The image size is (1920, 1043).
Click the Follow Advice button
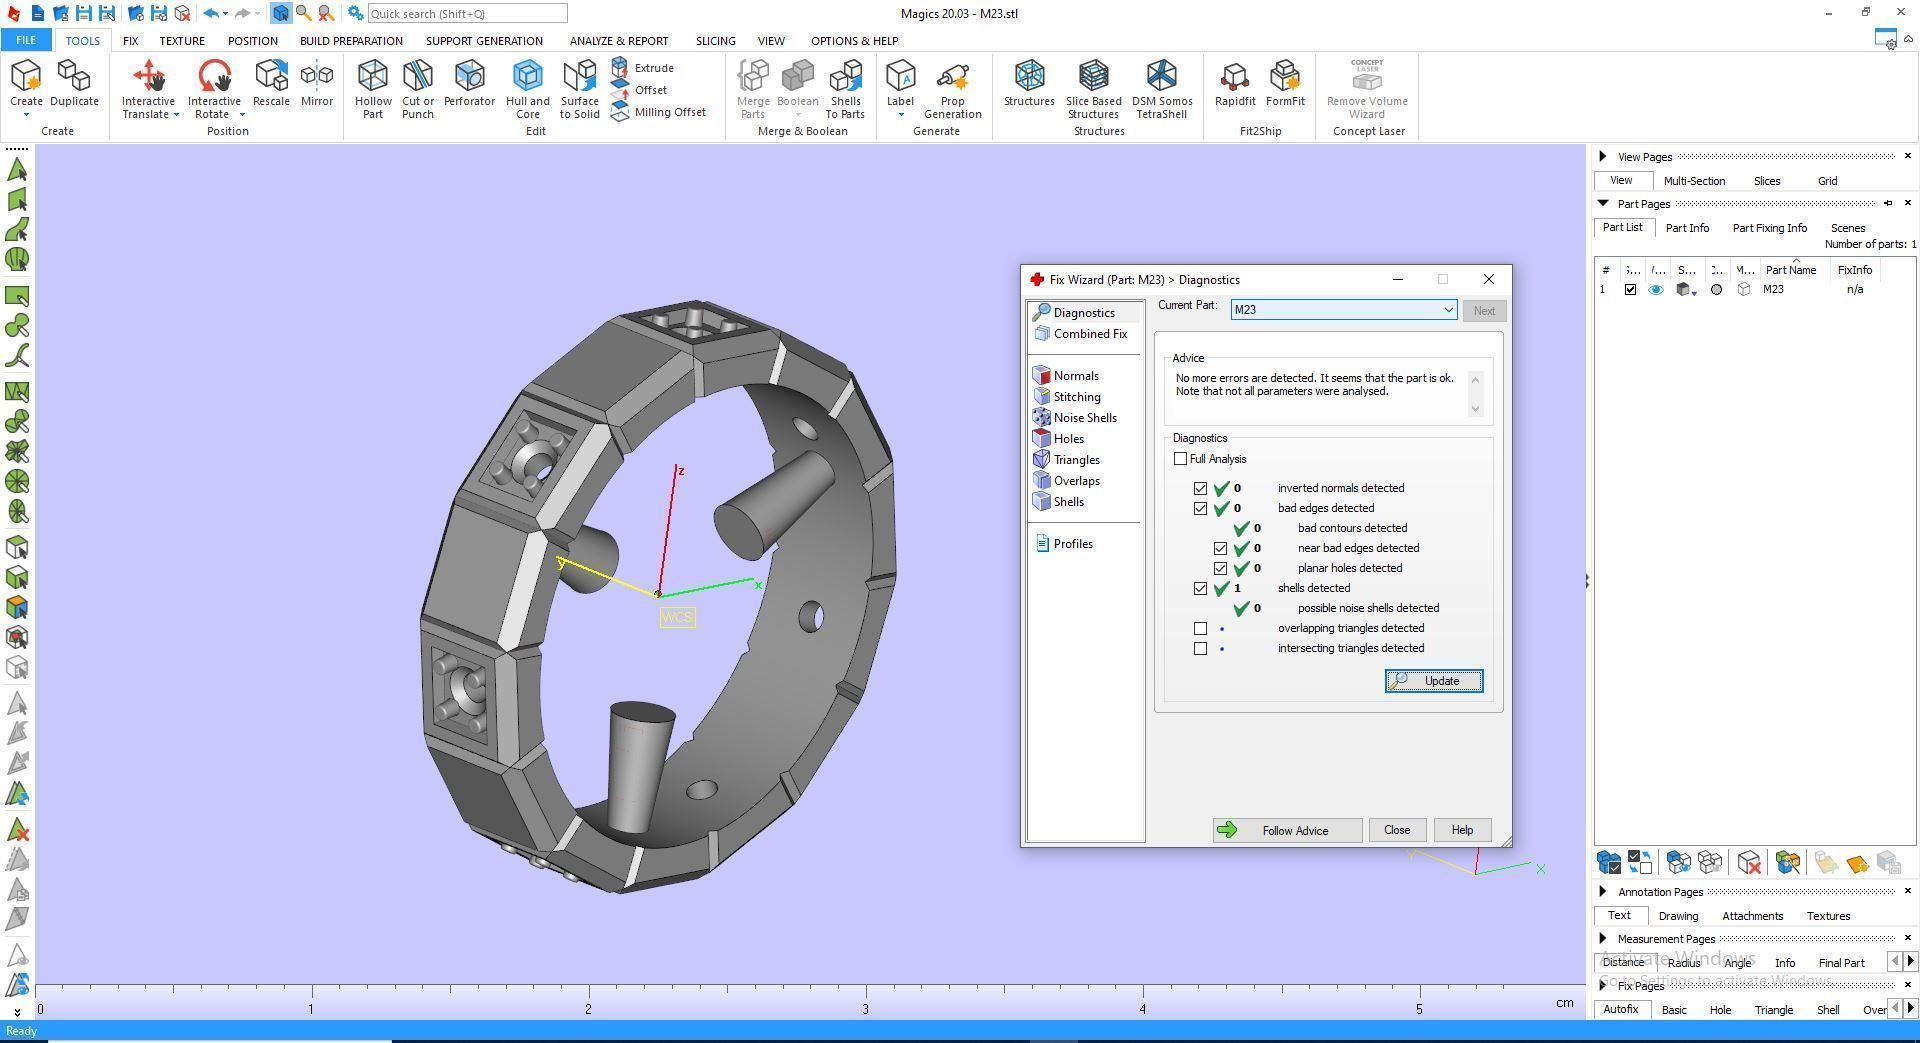click(1287, 830)
